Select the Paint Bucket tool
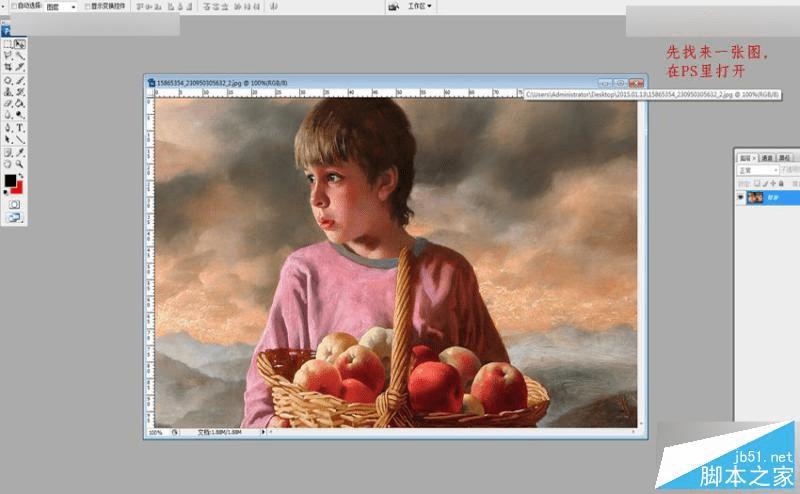 pos(19,104)
